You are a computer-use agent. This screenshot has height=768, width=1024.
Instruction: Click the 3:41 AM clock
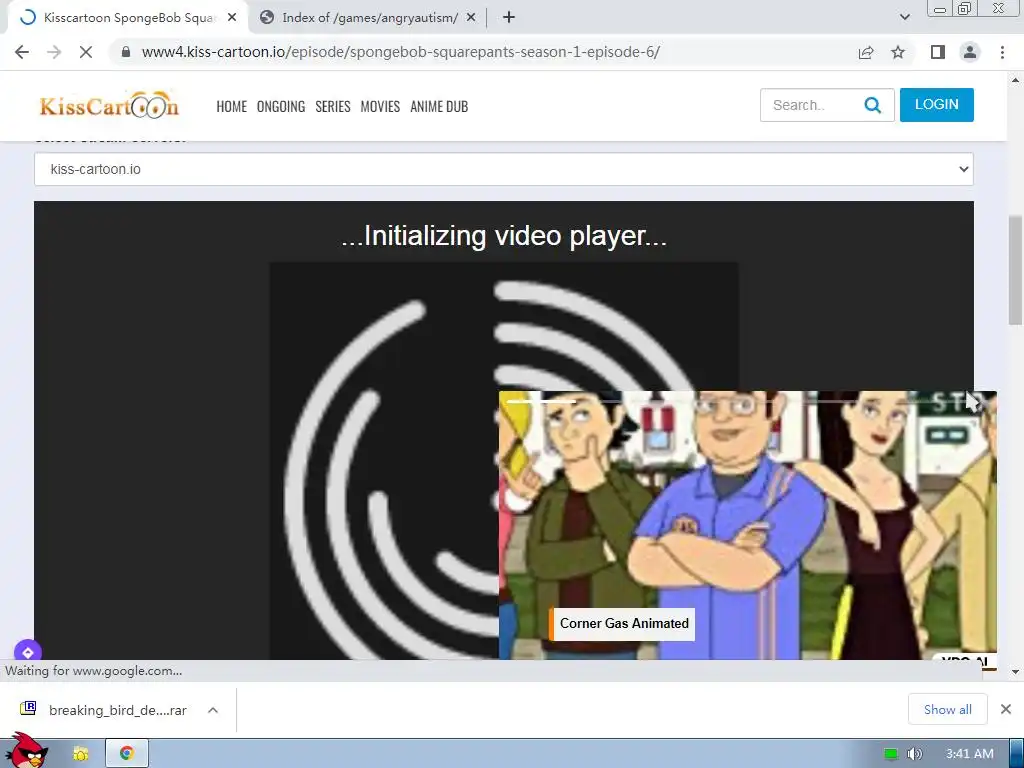[x=970, y=754]
